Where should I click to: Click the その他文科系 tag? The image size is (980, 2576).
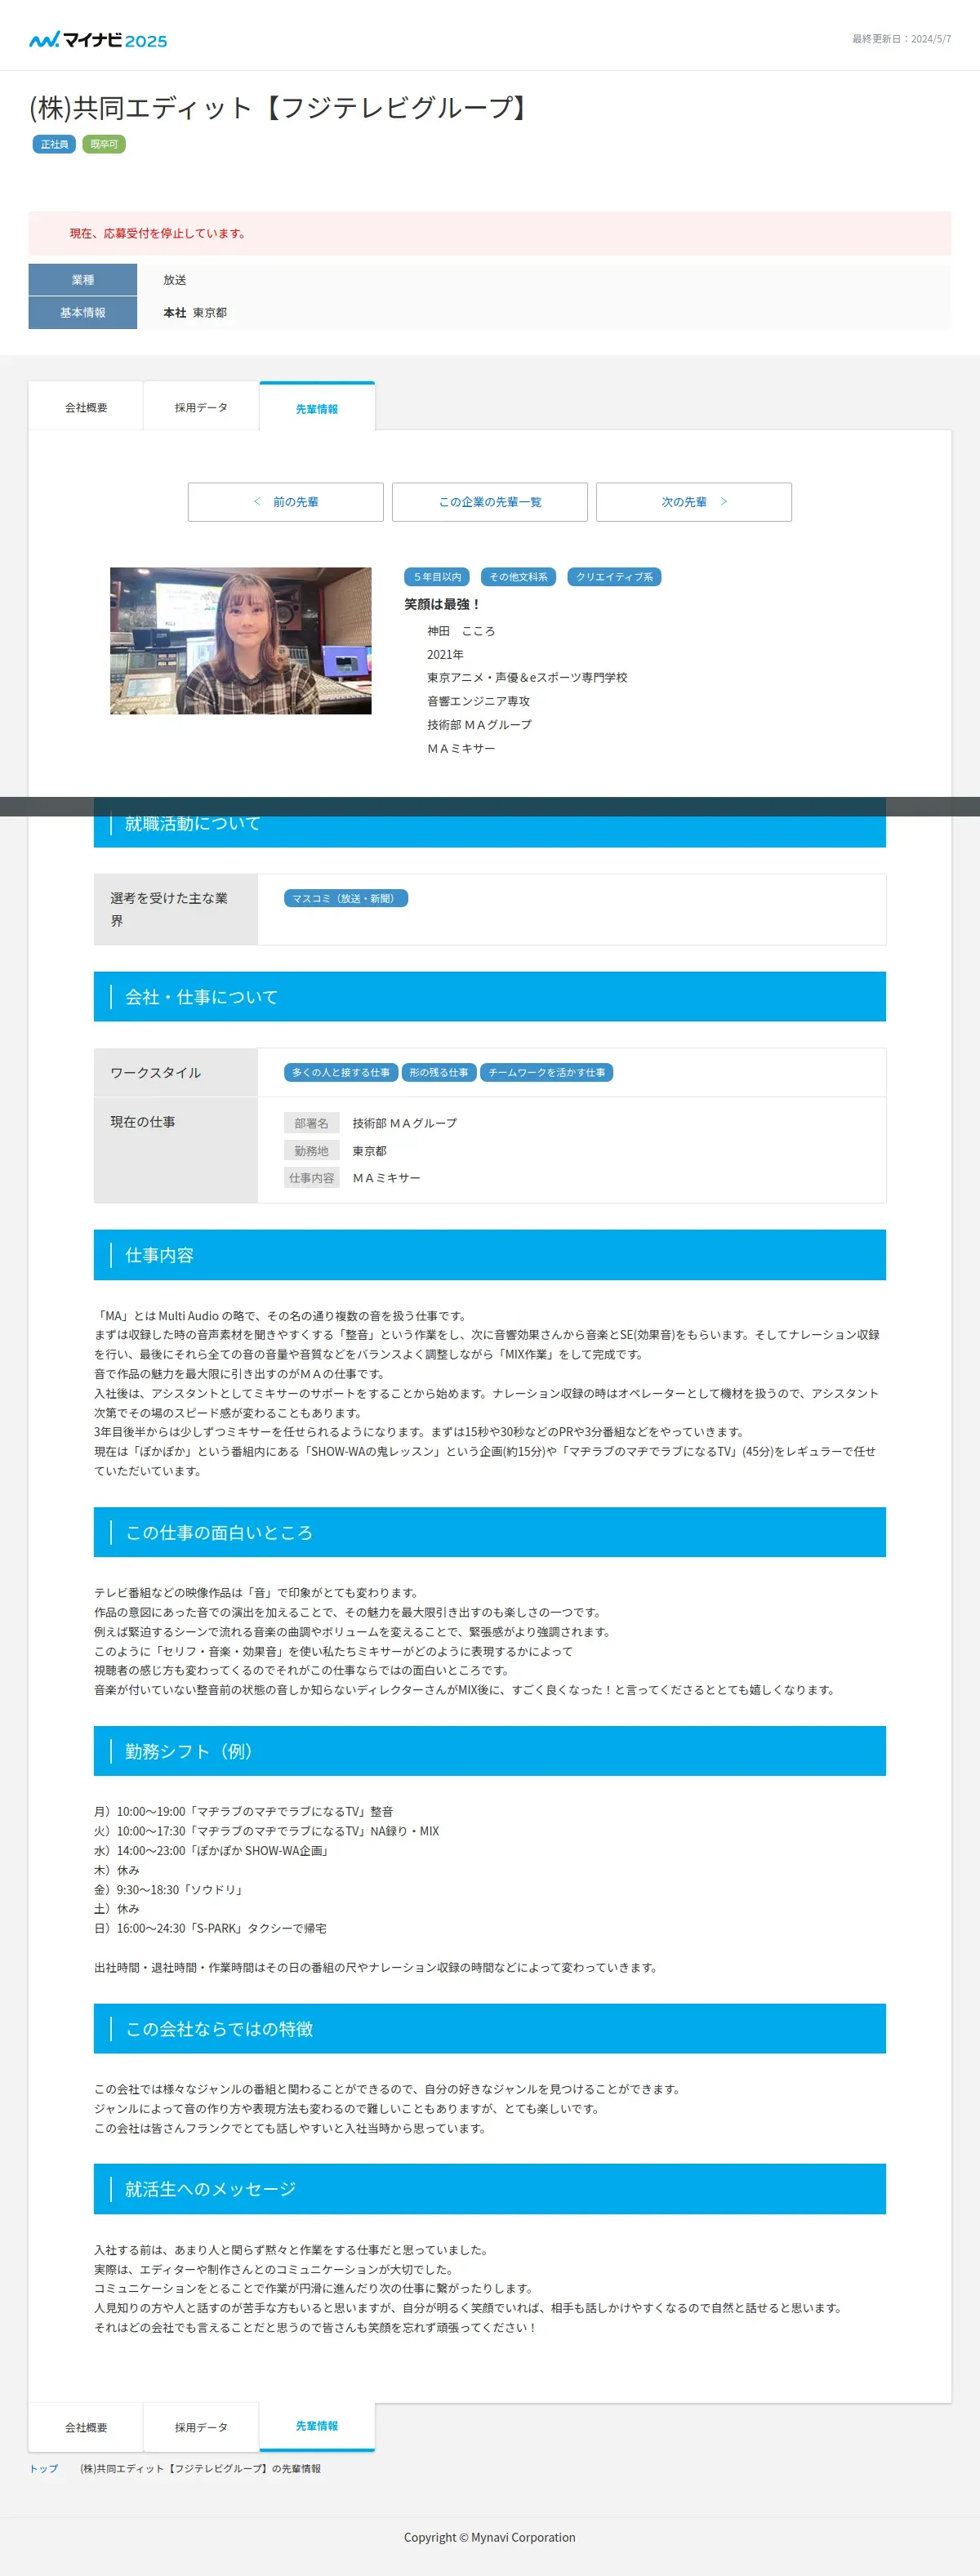pyautogui.click(x=518, y=577)
